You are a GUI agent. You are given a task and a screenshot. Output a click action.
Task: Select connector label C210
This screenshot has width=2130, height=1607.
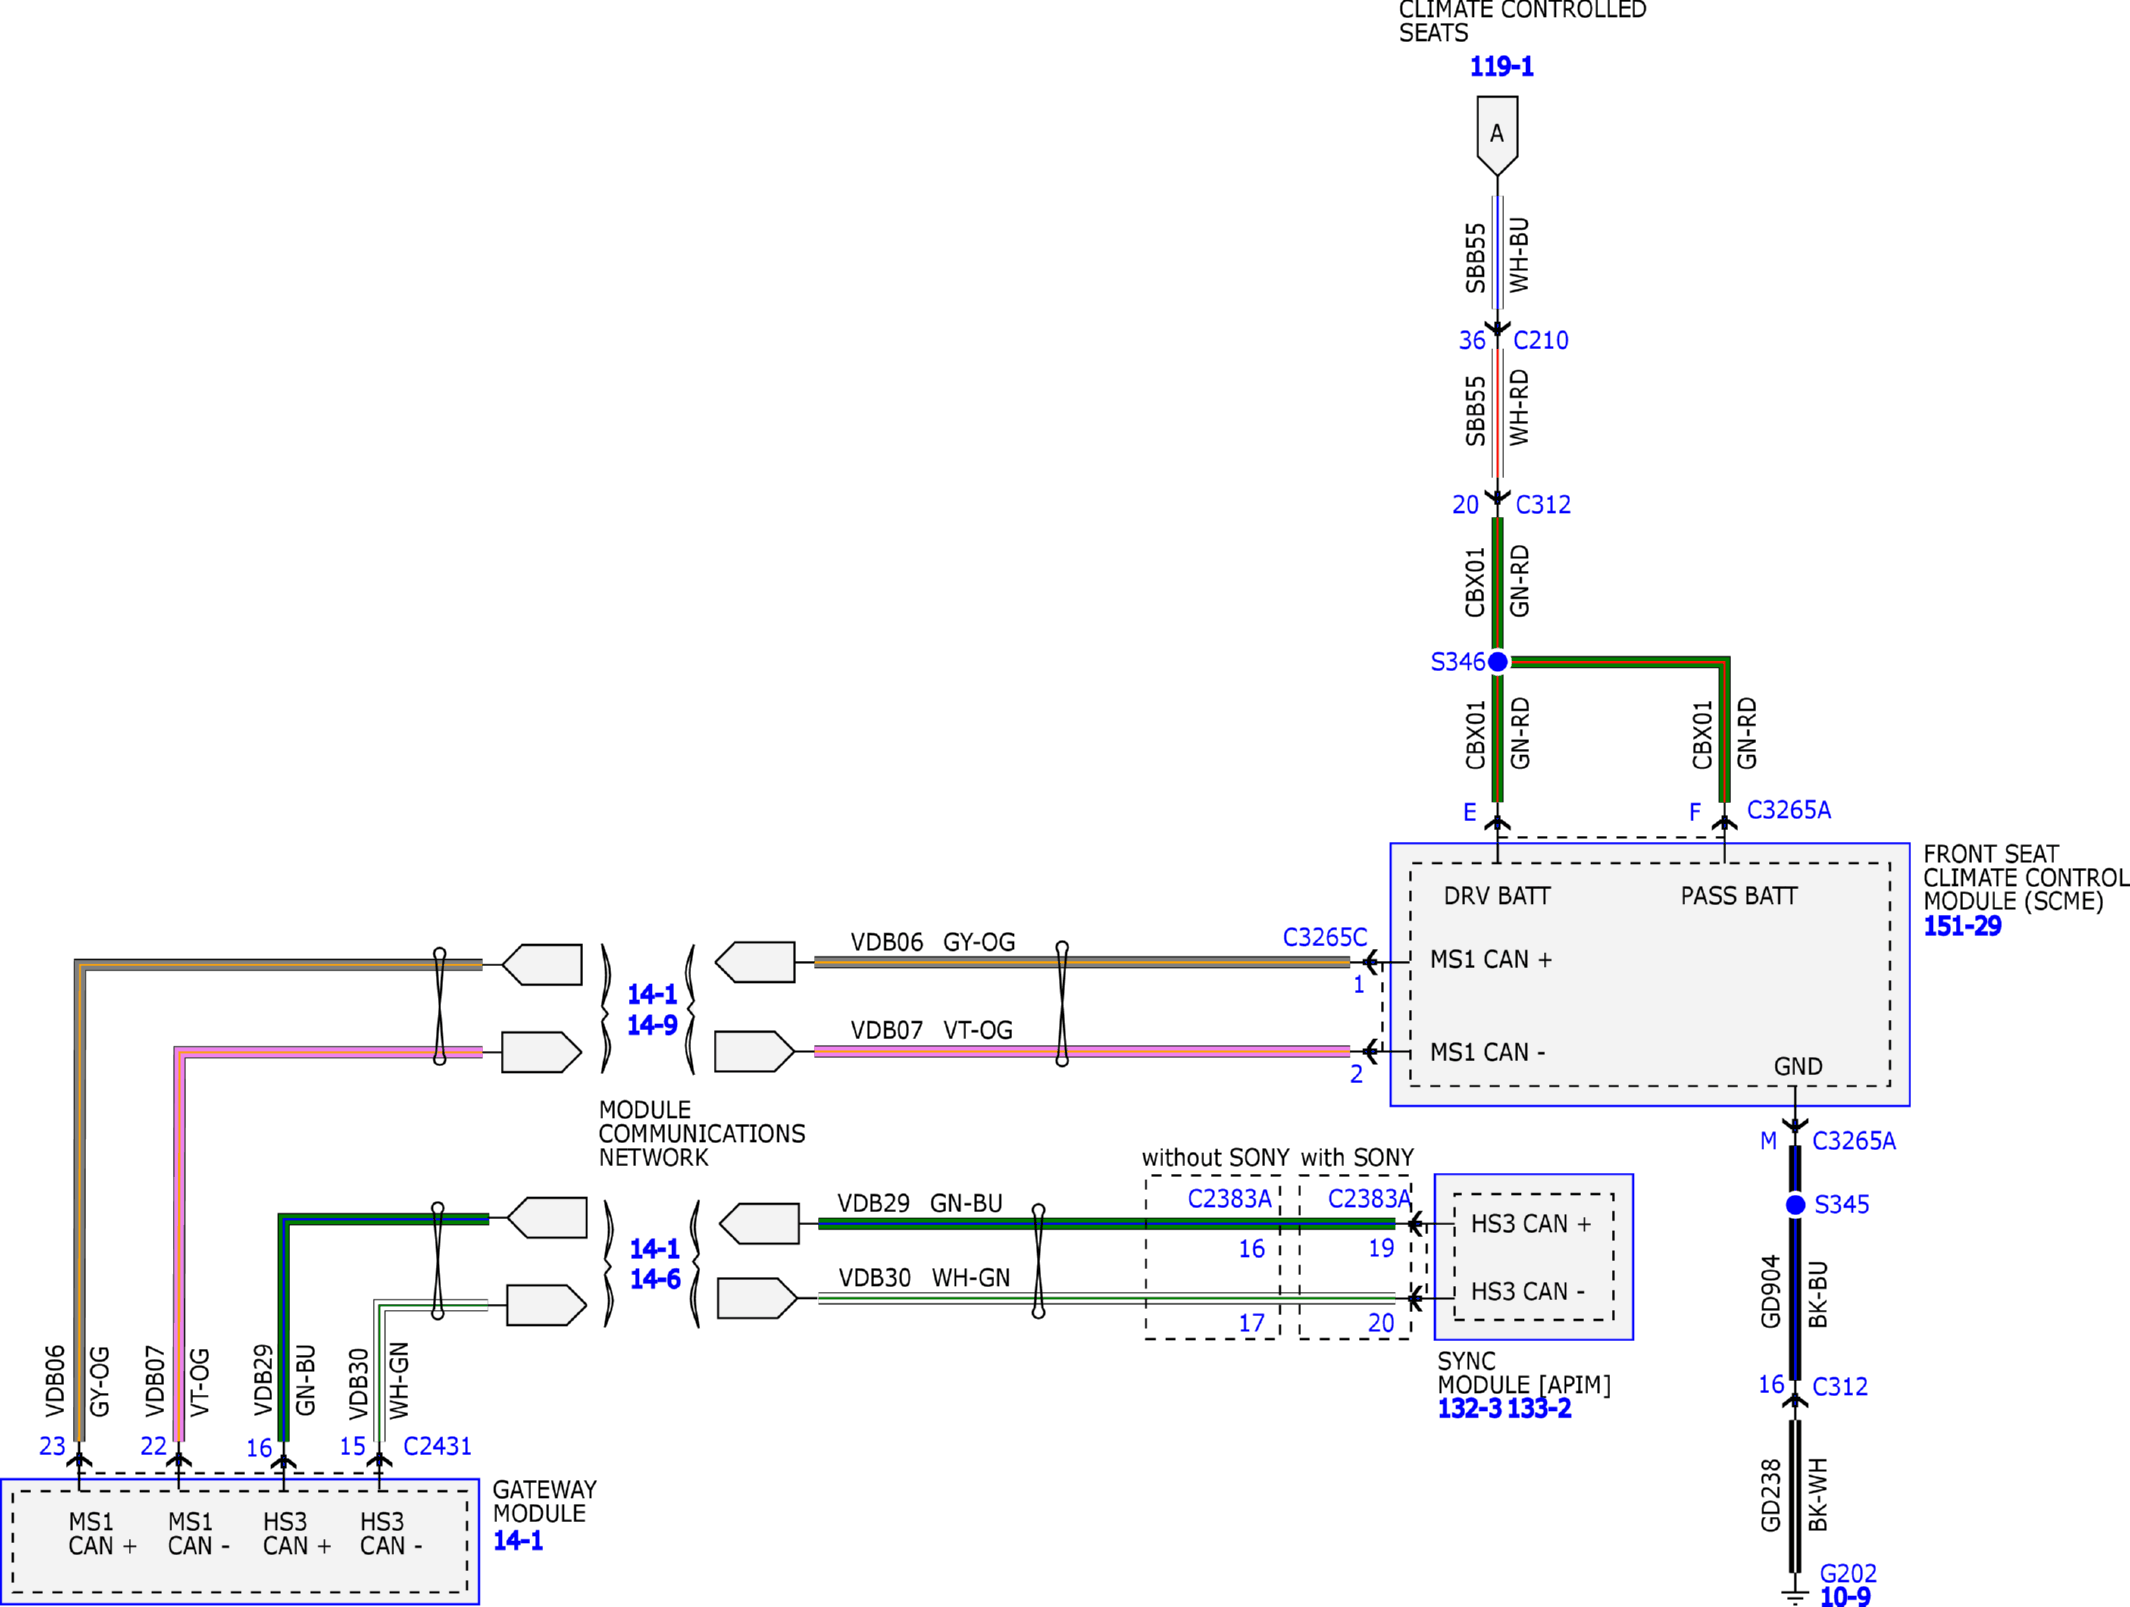click(x=1541, y=341)
